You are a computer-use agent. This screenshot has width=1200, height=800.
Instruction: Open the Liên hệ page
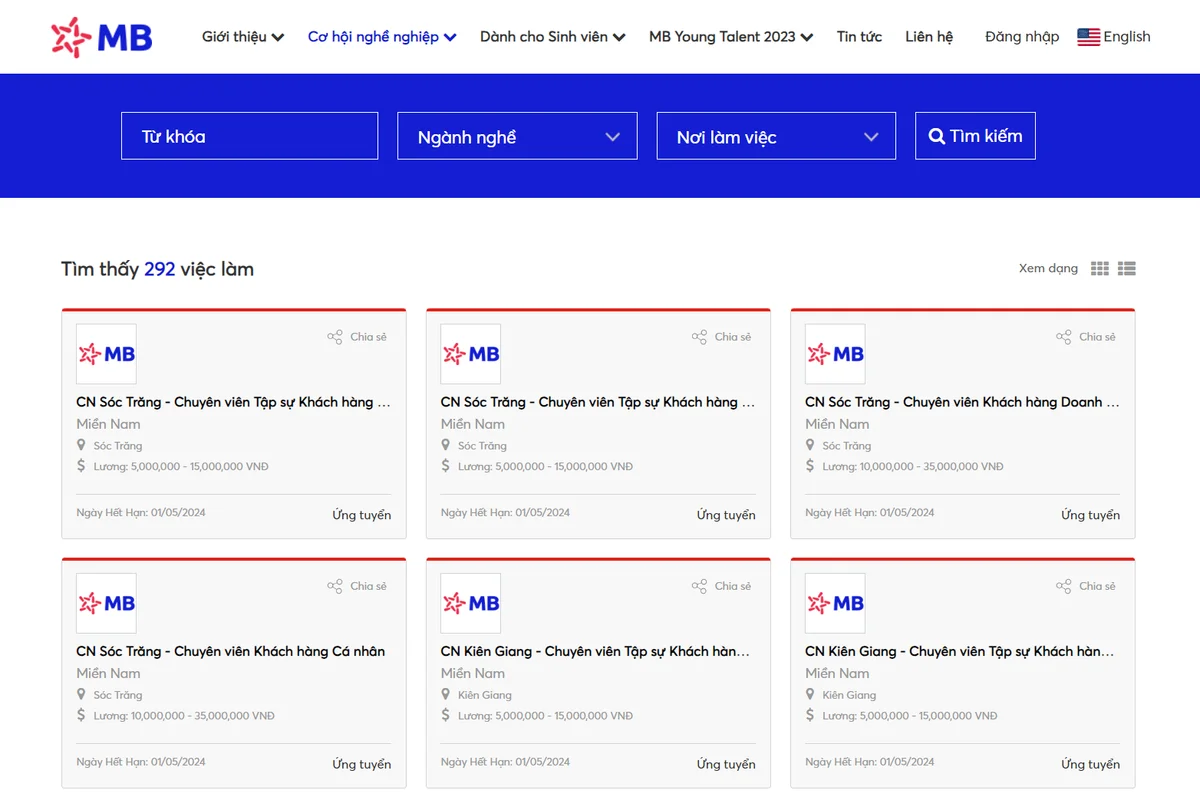929,37
